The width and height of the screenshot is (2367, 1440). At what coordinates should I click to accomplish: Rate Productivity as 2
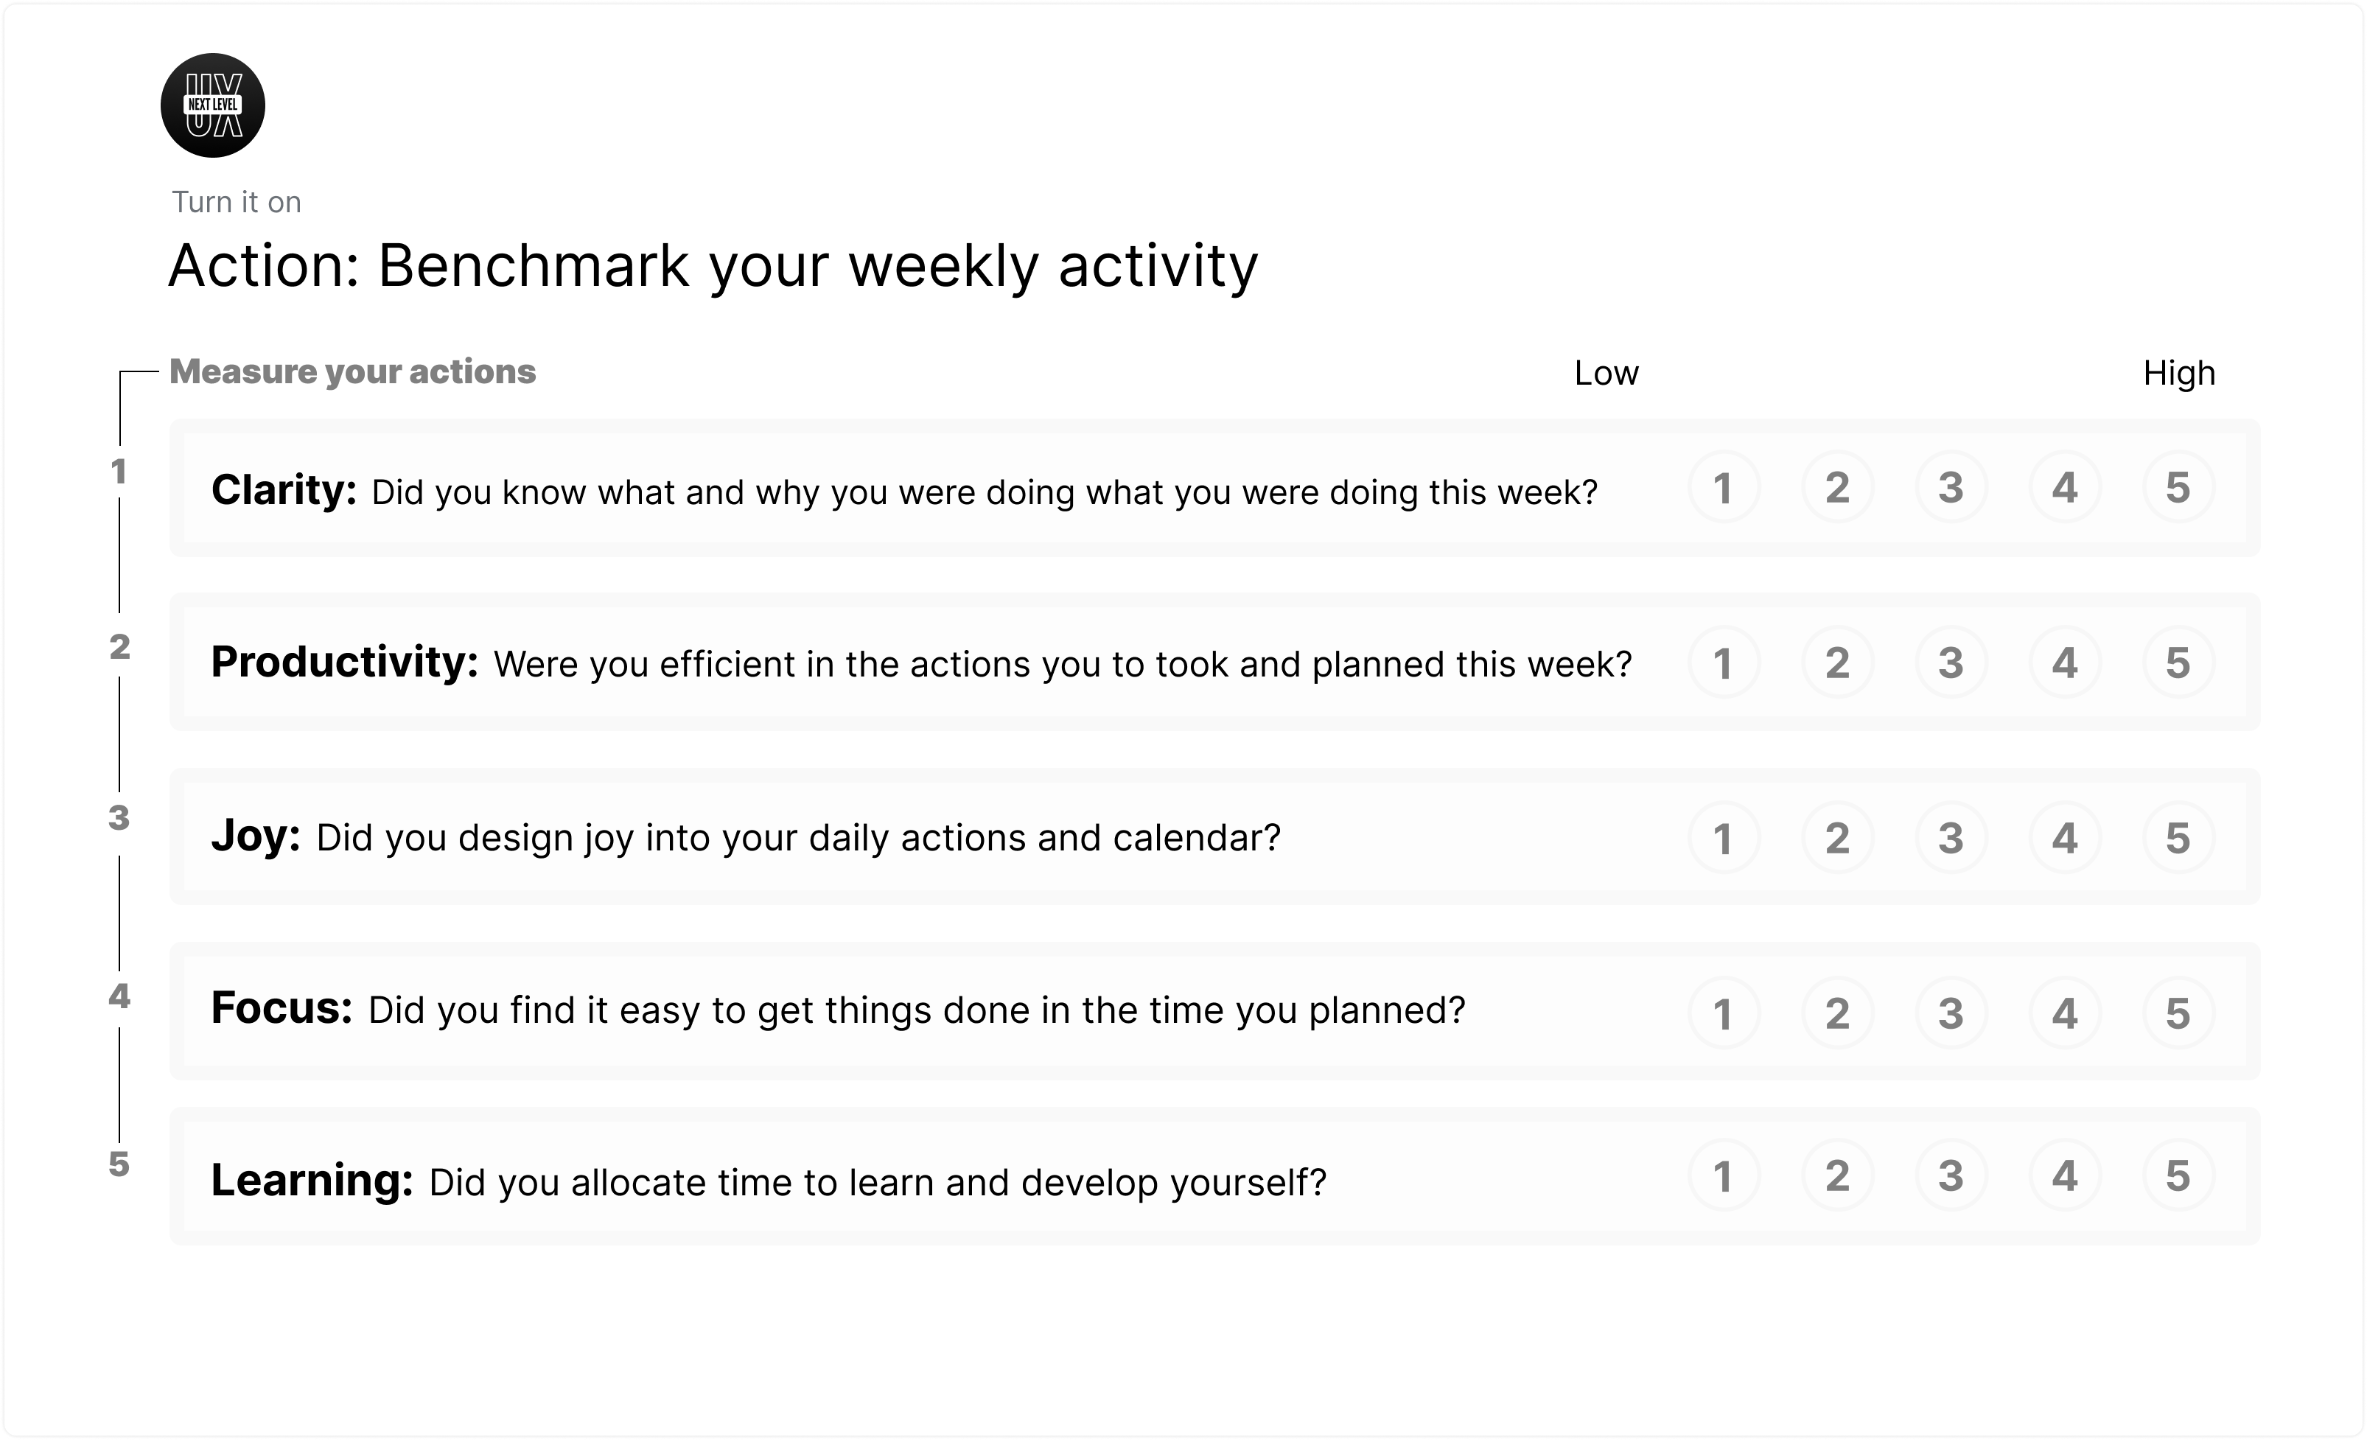point(1837,662)
